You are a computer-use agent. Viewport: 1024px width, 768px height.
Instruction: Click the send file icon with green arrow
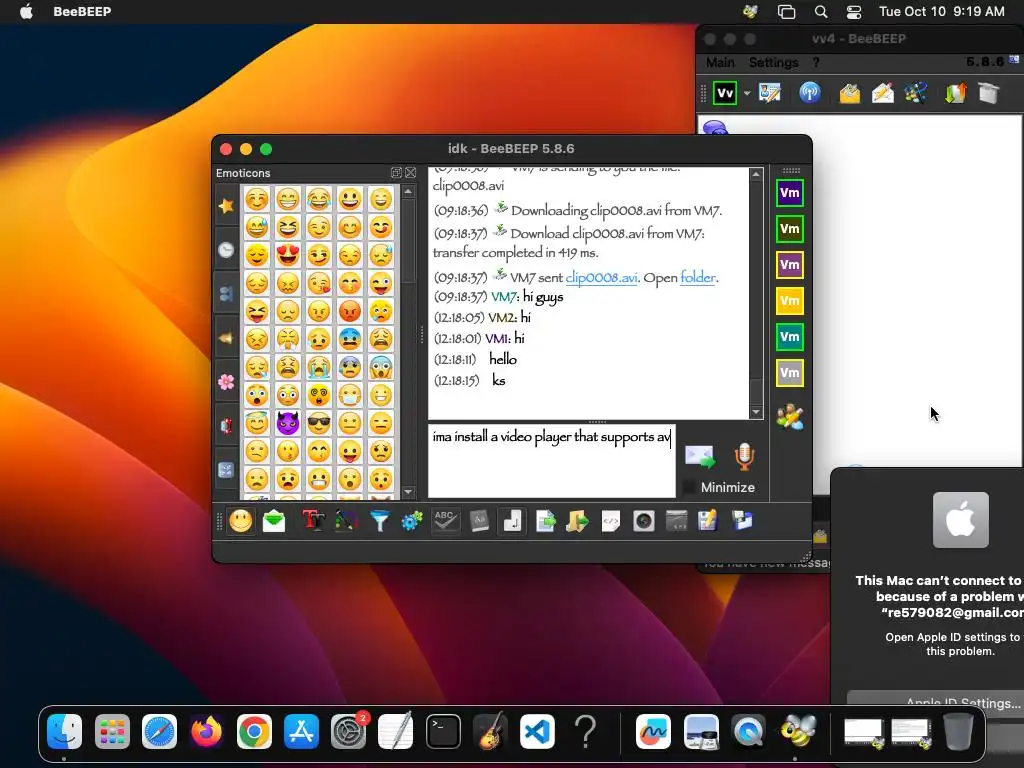point(545,521)
